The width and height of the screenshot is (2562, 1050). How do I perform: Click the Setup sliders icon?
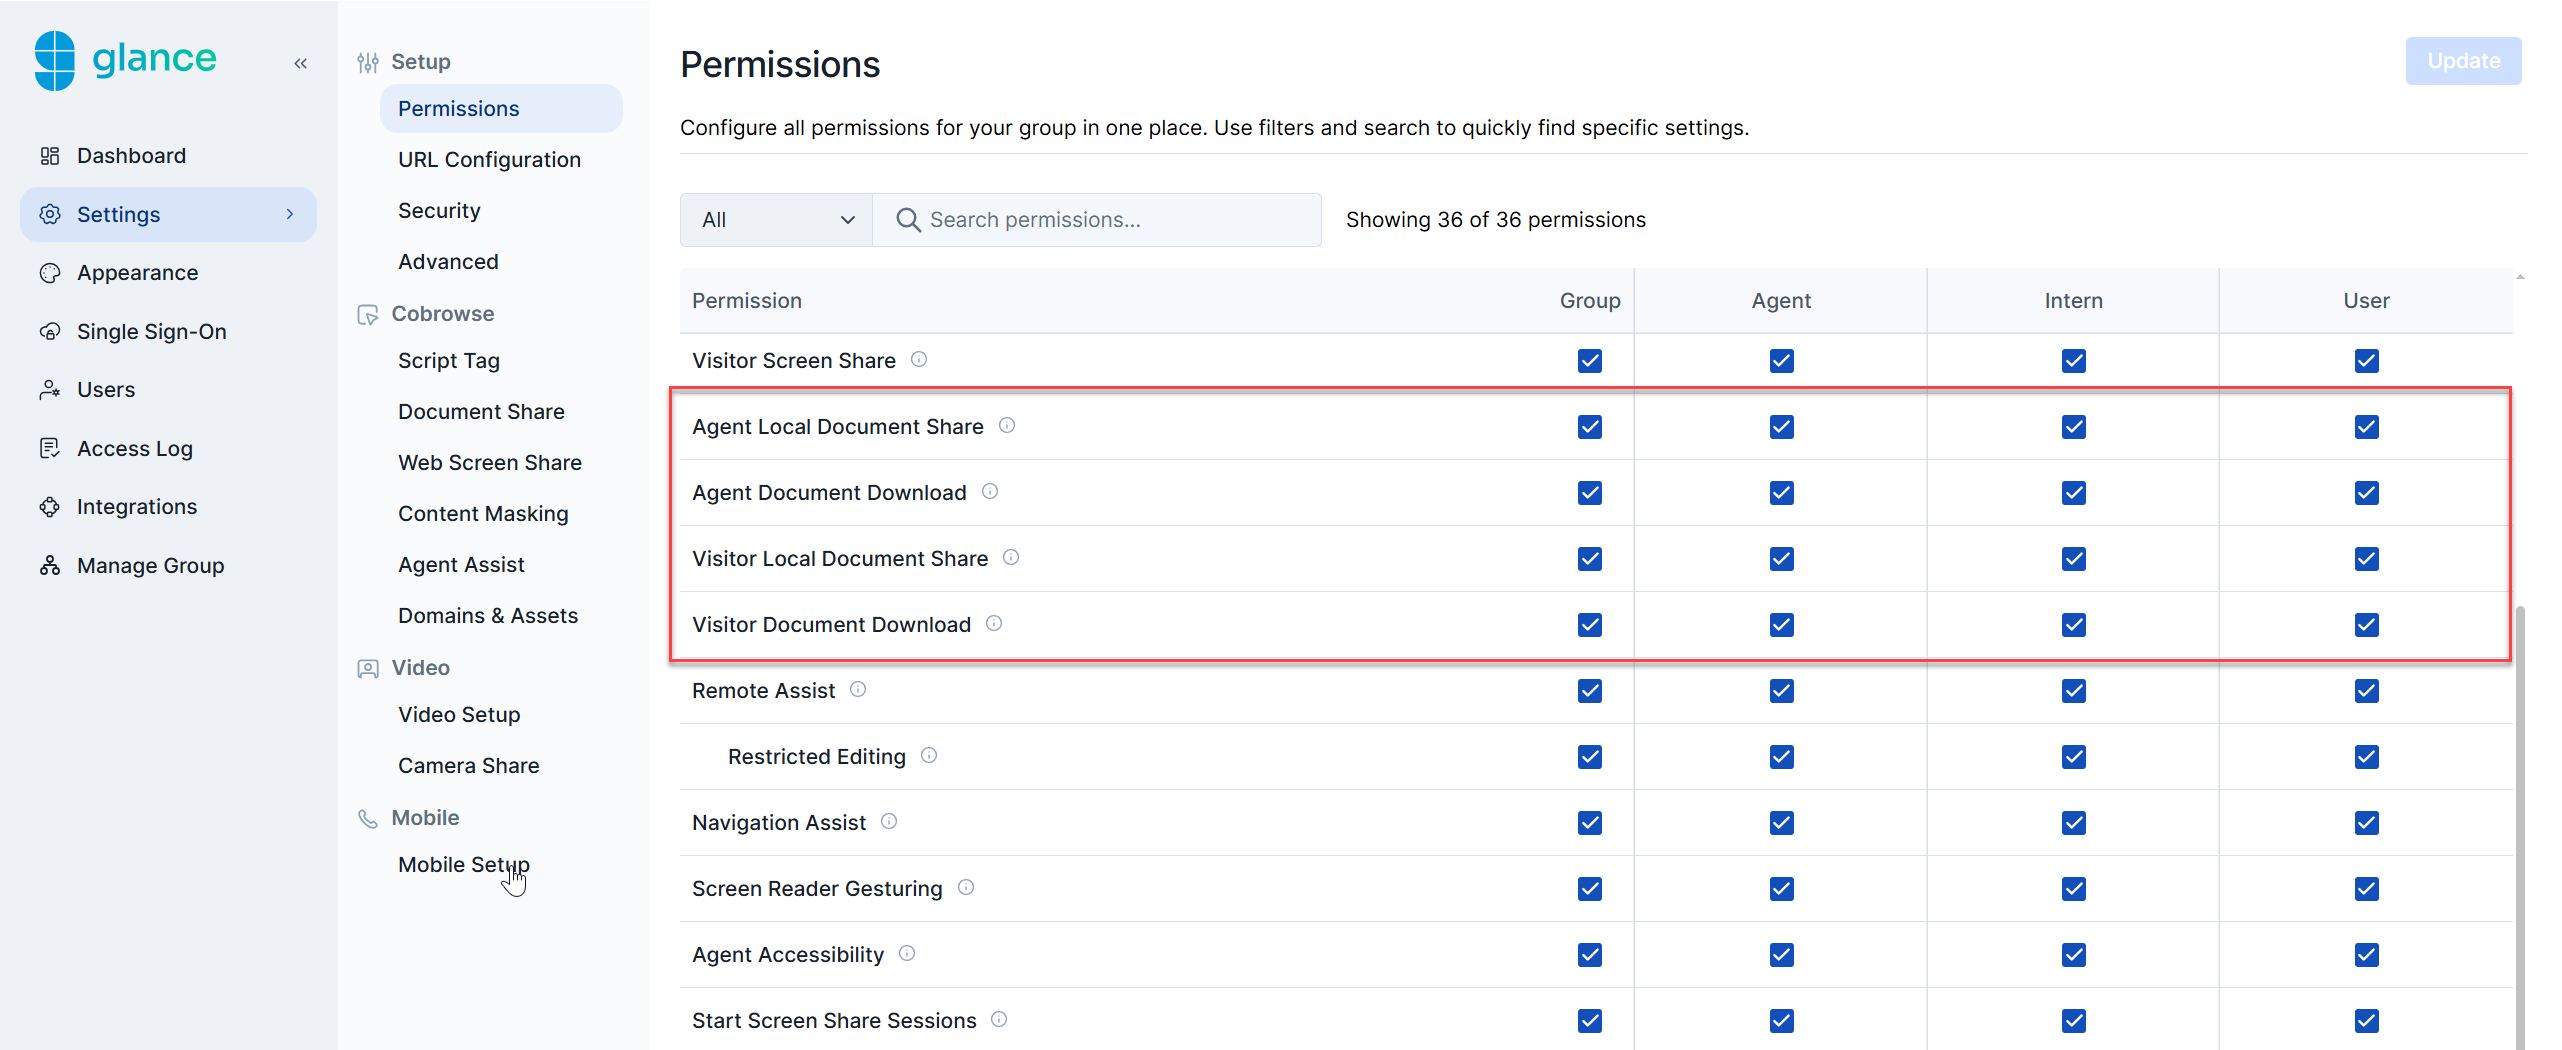(368, 62)
